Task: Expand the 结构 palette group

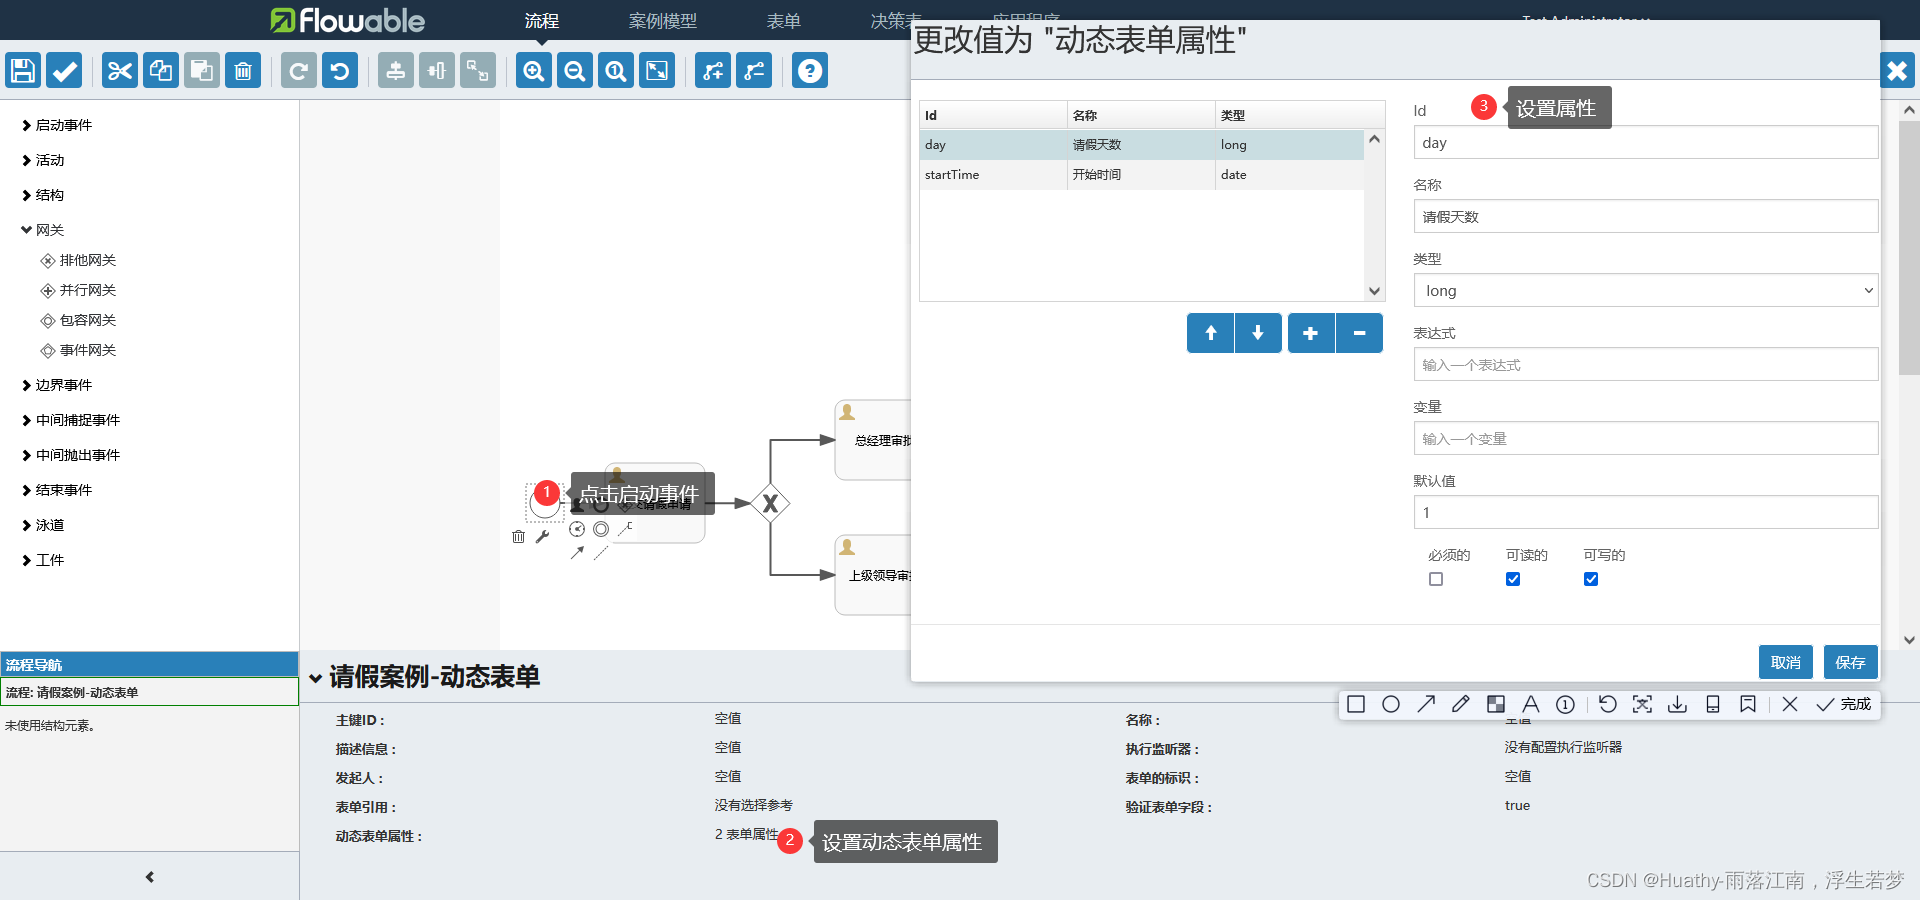Action: point(44,195)
